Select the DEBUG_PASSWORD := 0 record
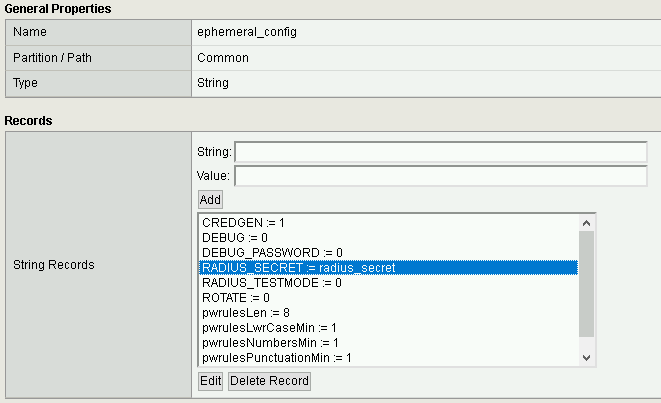Viewport: 661px width, 403px height. tap(388, 253)
